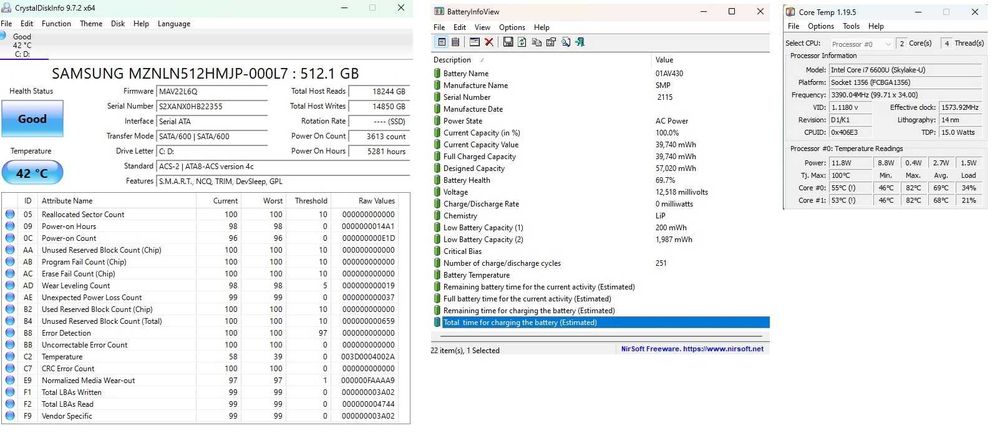Image resolution: width=1000 pixels, height=433 pixels.
Task: Click battery icon next to Voltage row
Action: coord(437,192)
